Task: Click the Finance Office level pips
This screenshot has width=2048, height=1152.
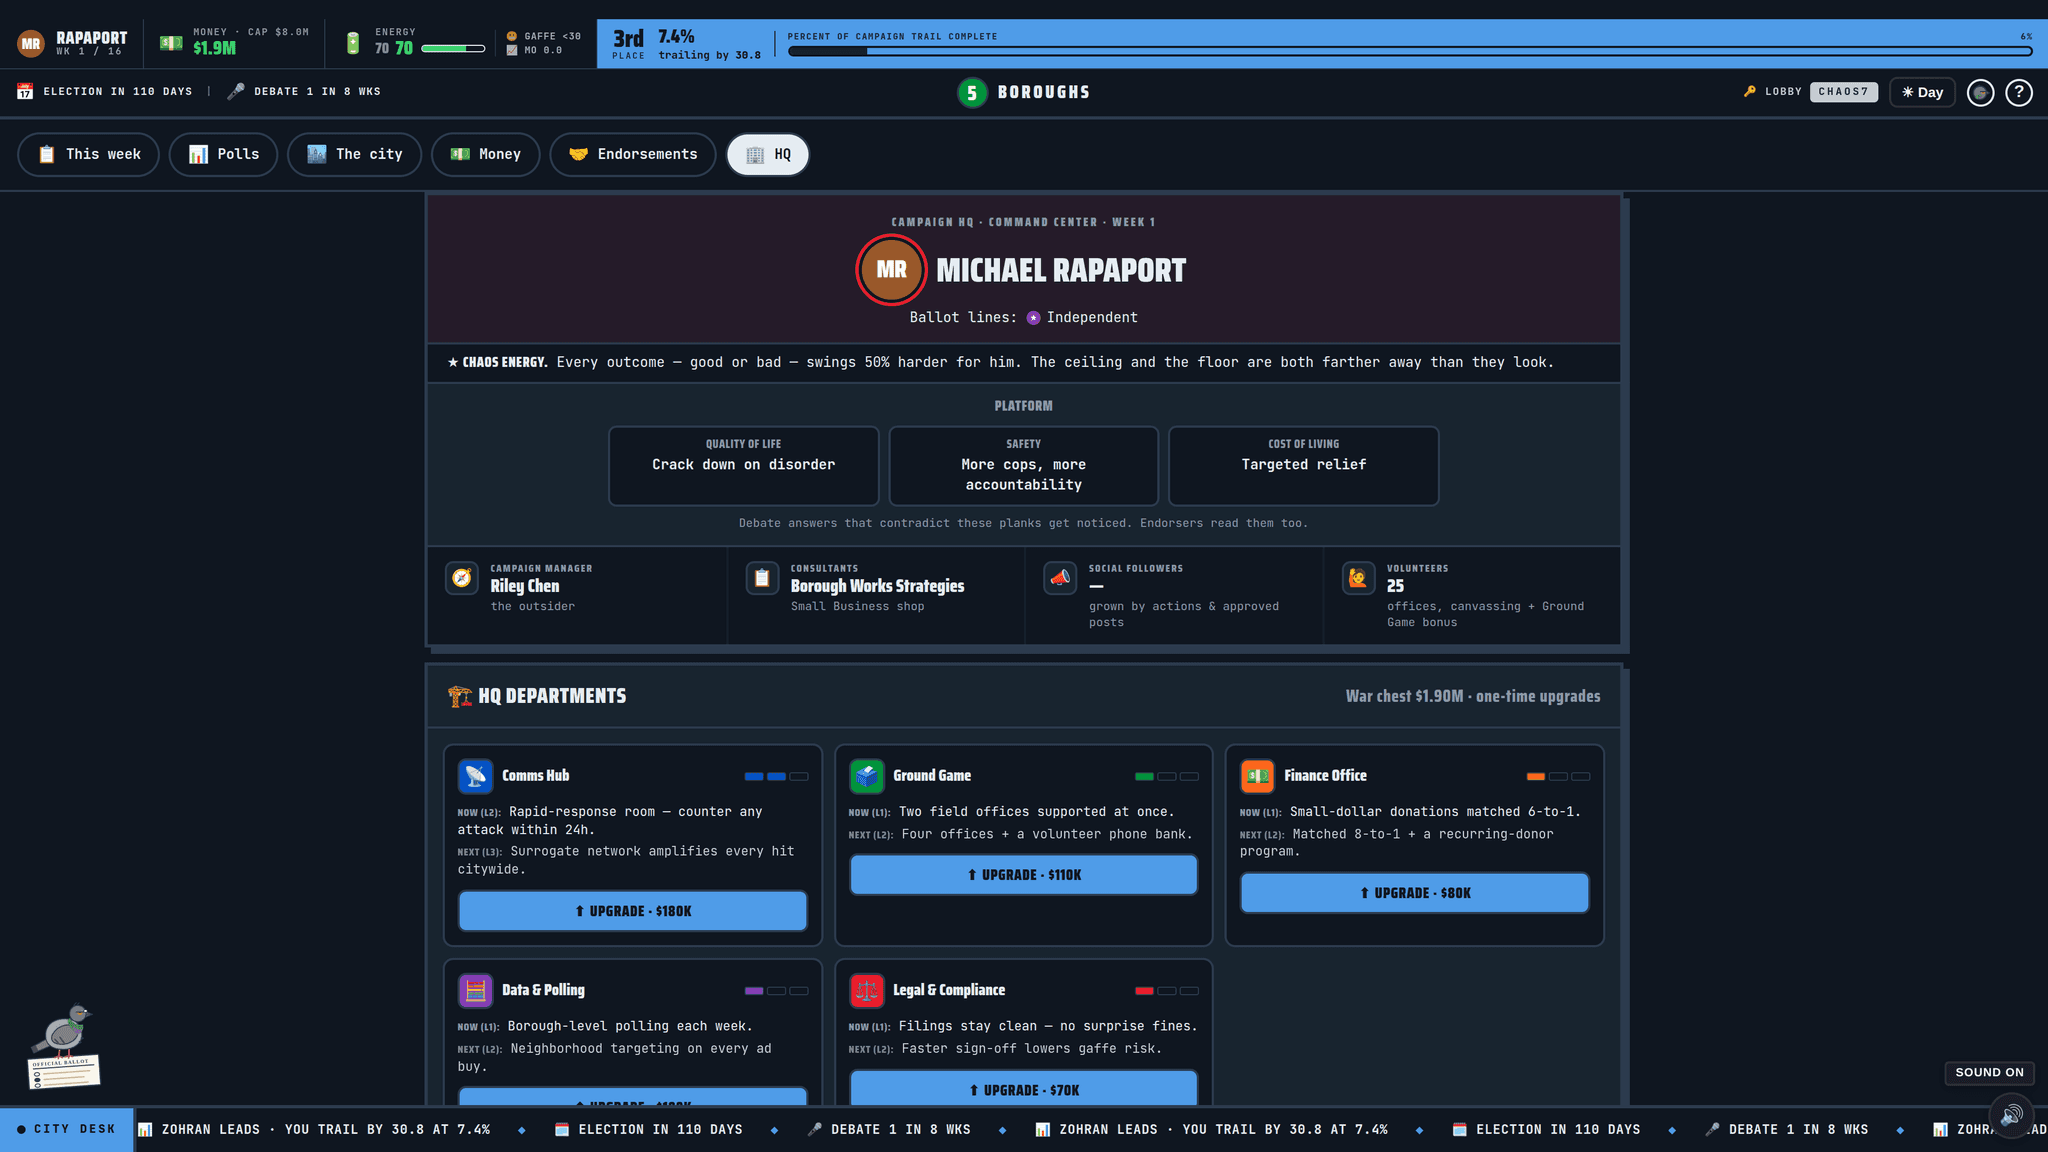Action: pyautogui.click(x=1558, y=777)
